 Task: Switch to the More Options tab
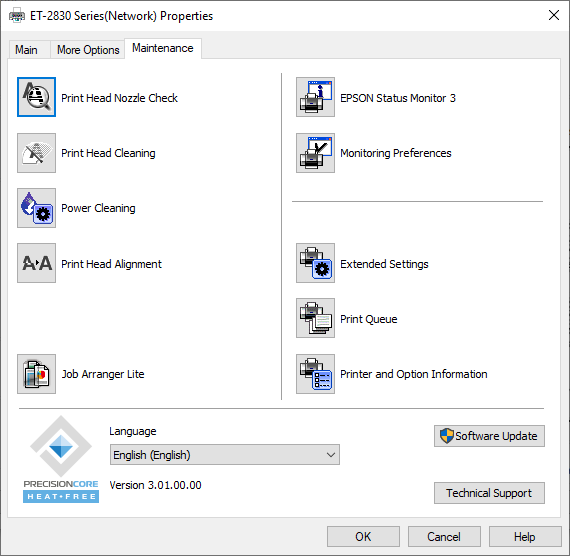(x=88, y=50)
